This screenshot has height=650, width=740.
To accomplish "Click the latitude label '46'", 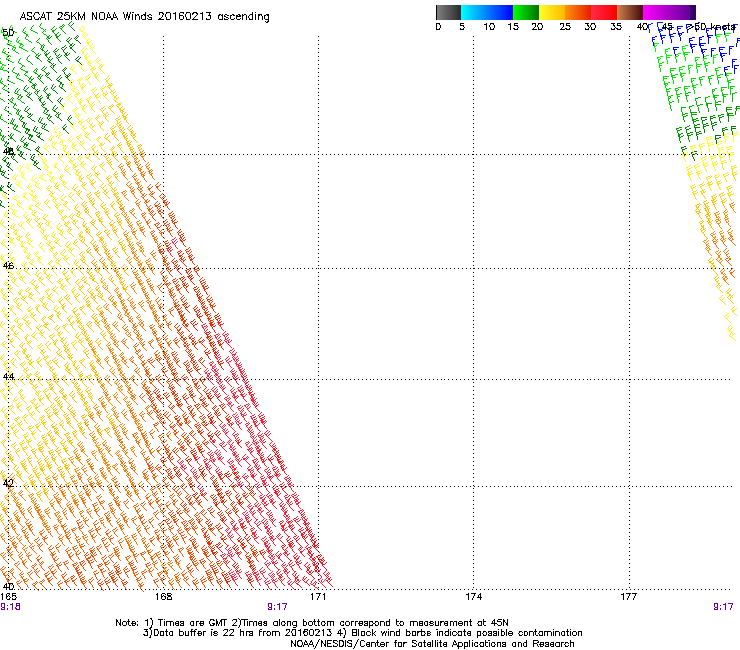I will coord(8,266).
